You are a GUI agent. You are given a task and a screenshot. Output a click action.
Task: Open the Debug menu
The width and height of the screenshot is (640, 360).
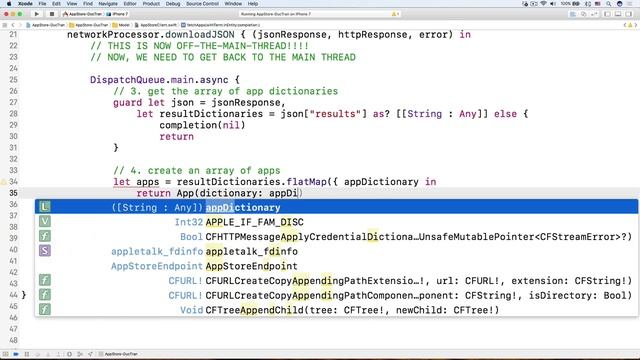pos(173,4)
